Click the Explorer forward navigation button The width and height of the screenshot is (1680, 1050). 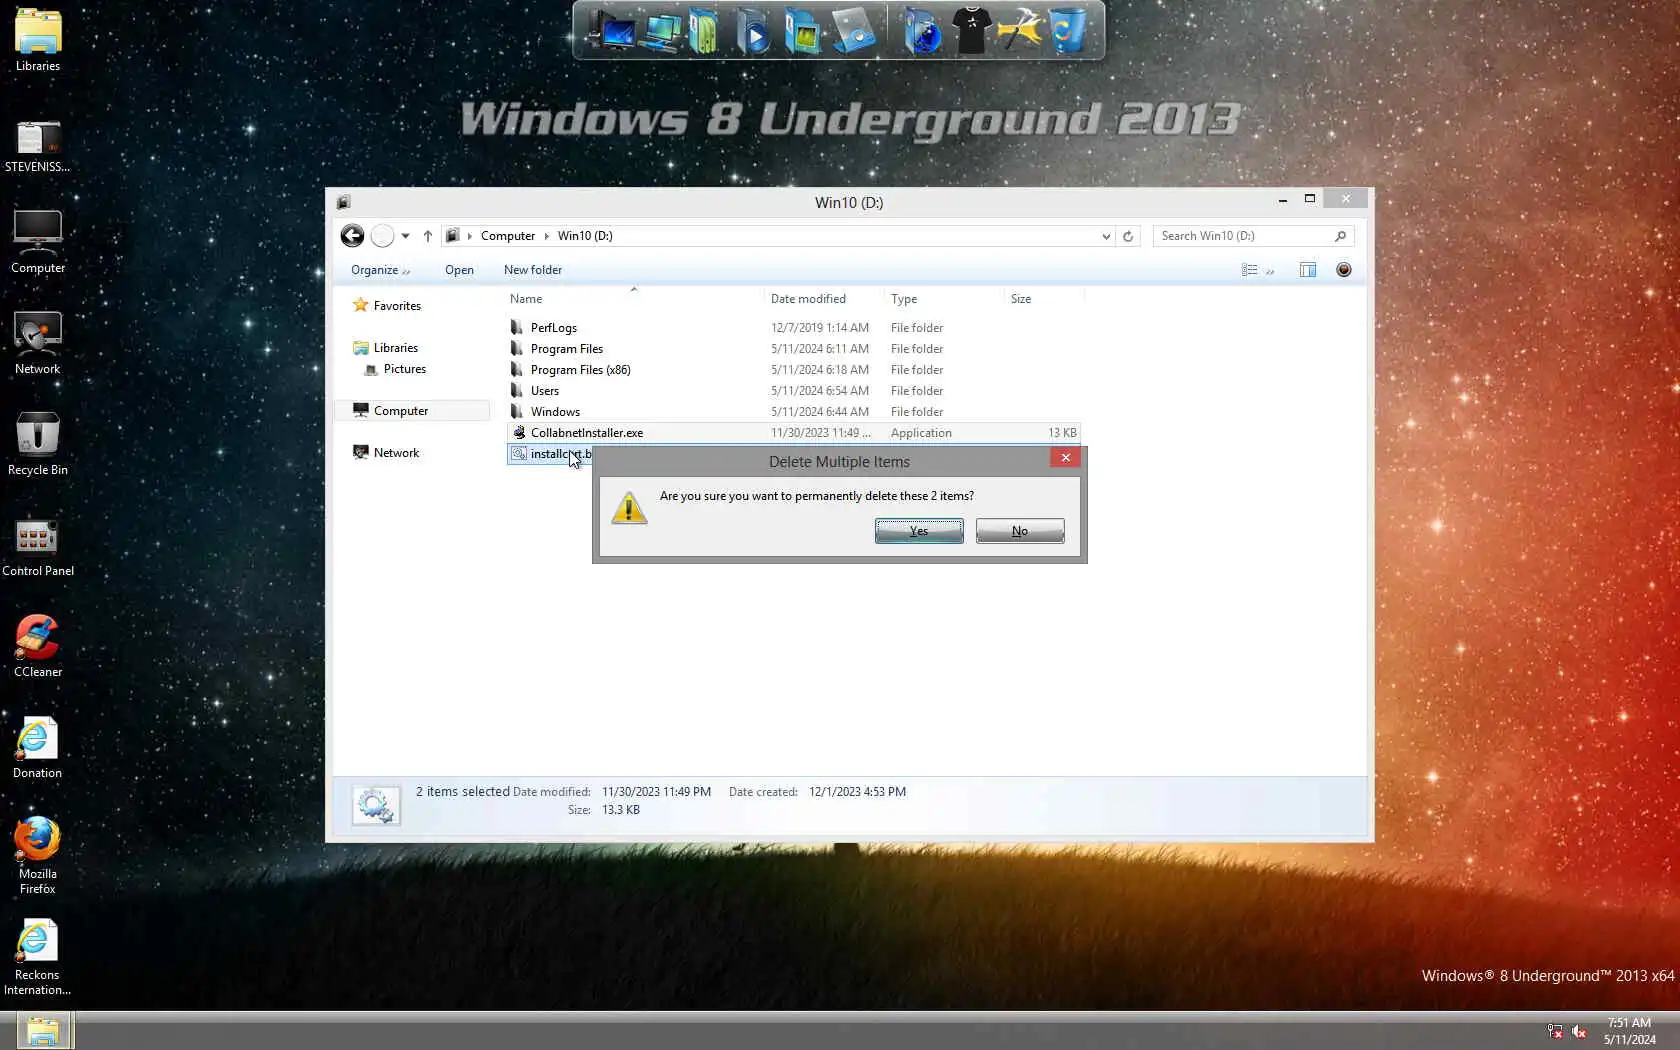[x=382, y=236]
